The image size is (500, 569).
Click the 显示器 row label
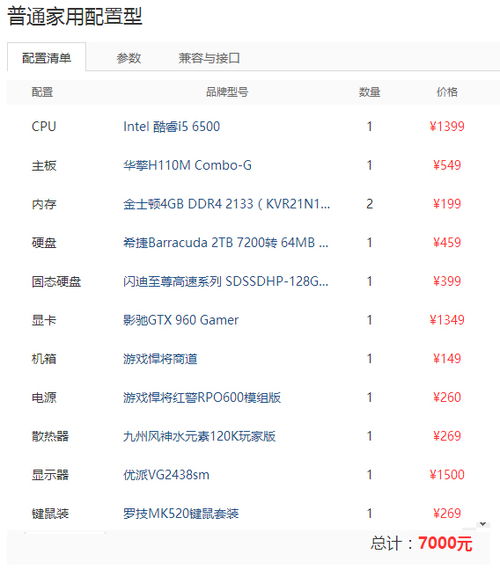(50, 475)
